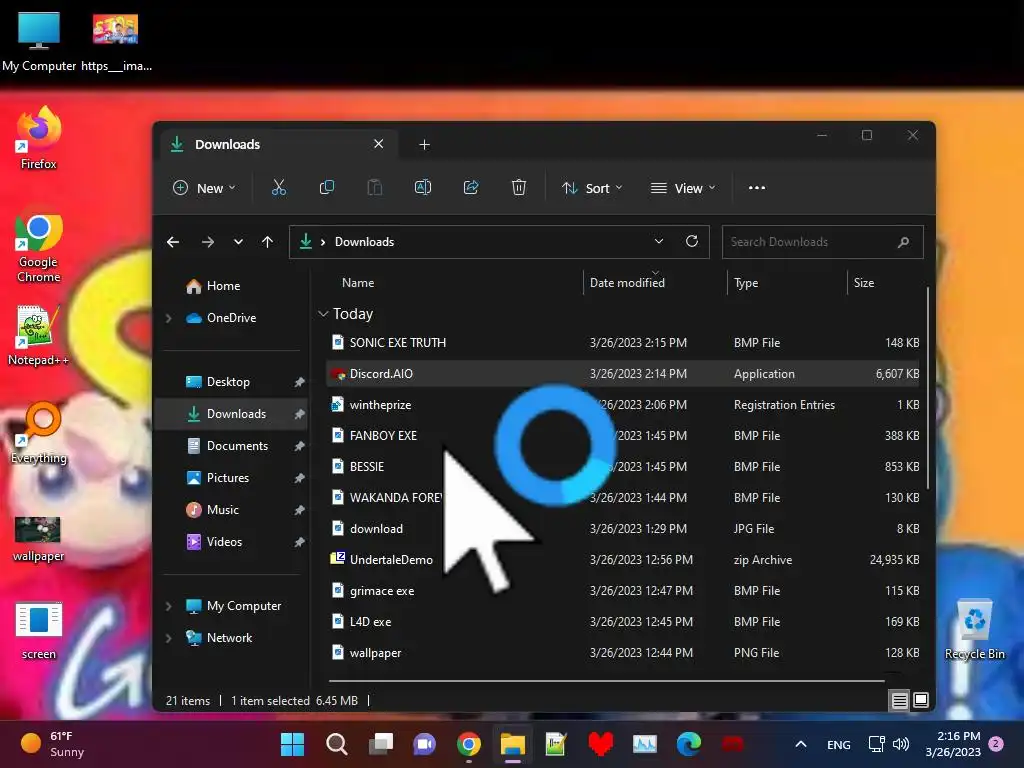Click the Delete trash can icon

tap(519, 188)
